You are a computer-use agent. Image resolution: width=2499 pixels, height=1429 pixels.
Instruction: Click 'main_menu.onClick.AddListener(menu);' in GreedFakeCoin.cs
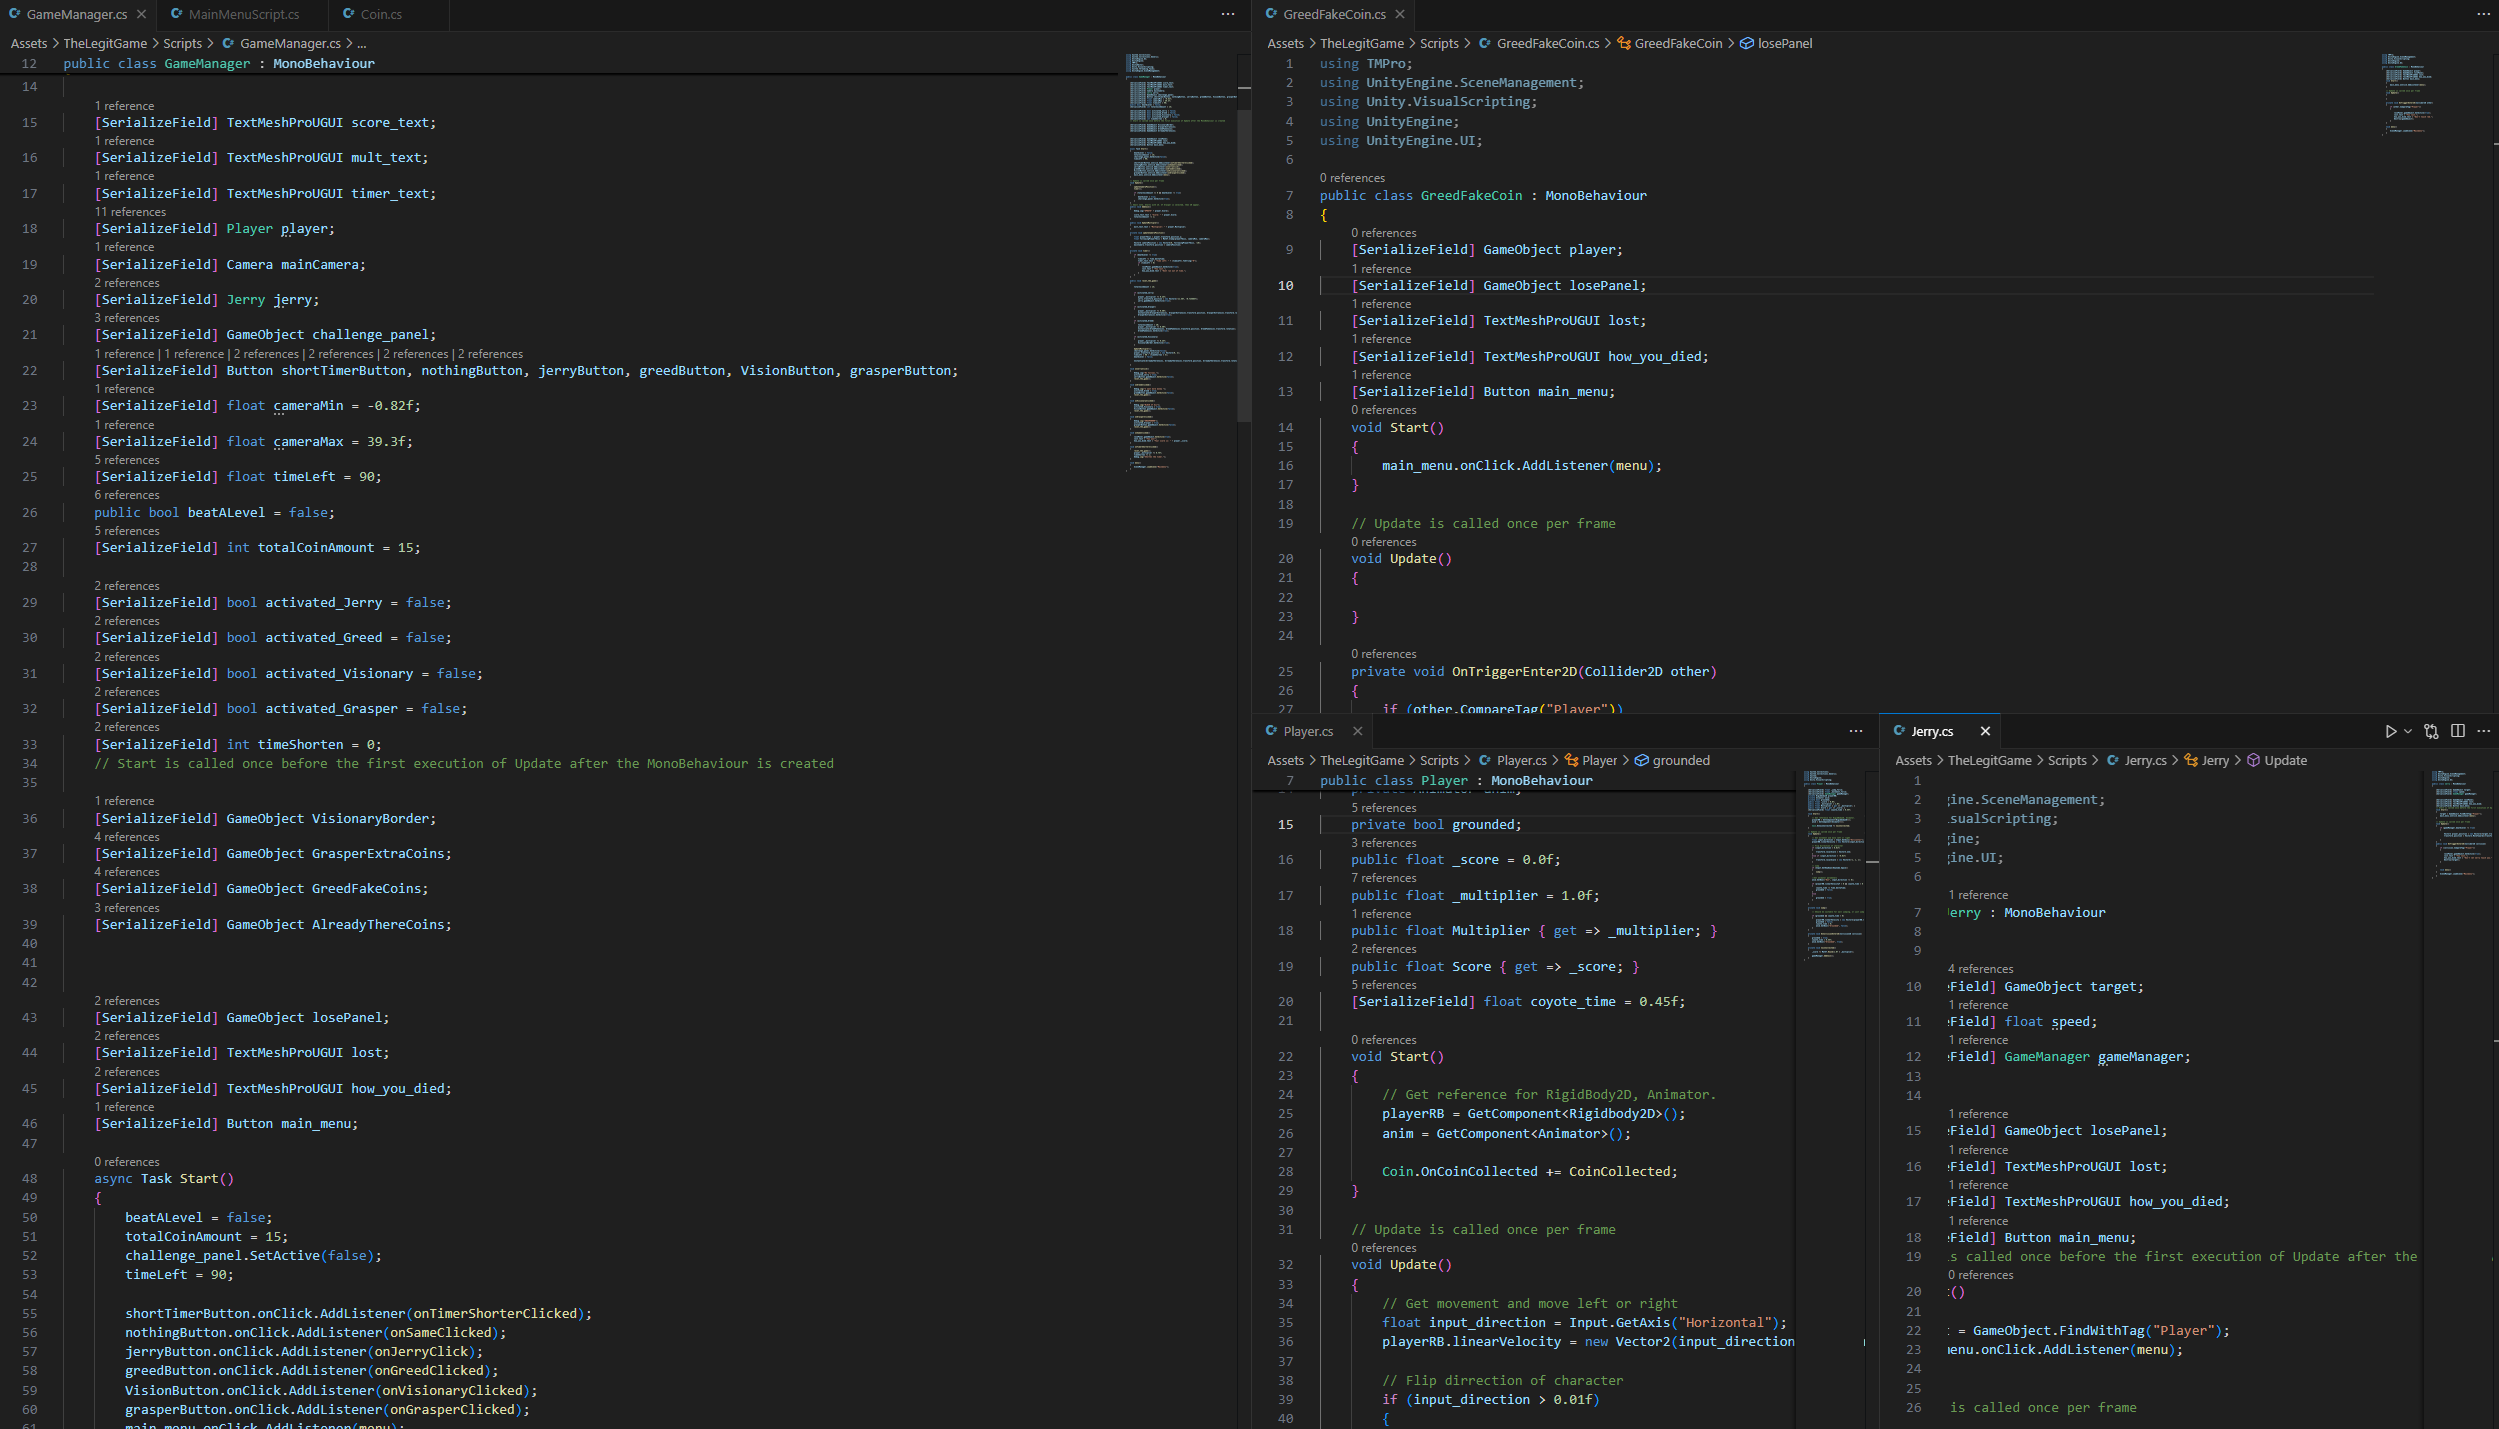1521,466
